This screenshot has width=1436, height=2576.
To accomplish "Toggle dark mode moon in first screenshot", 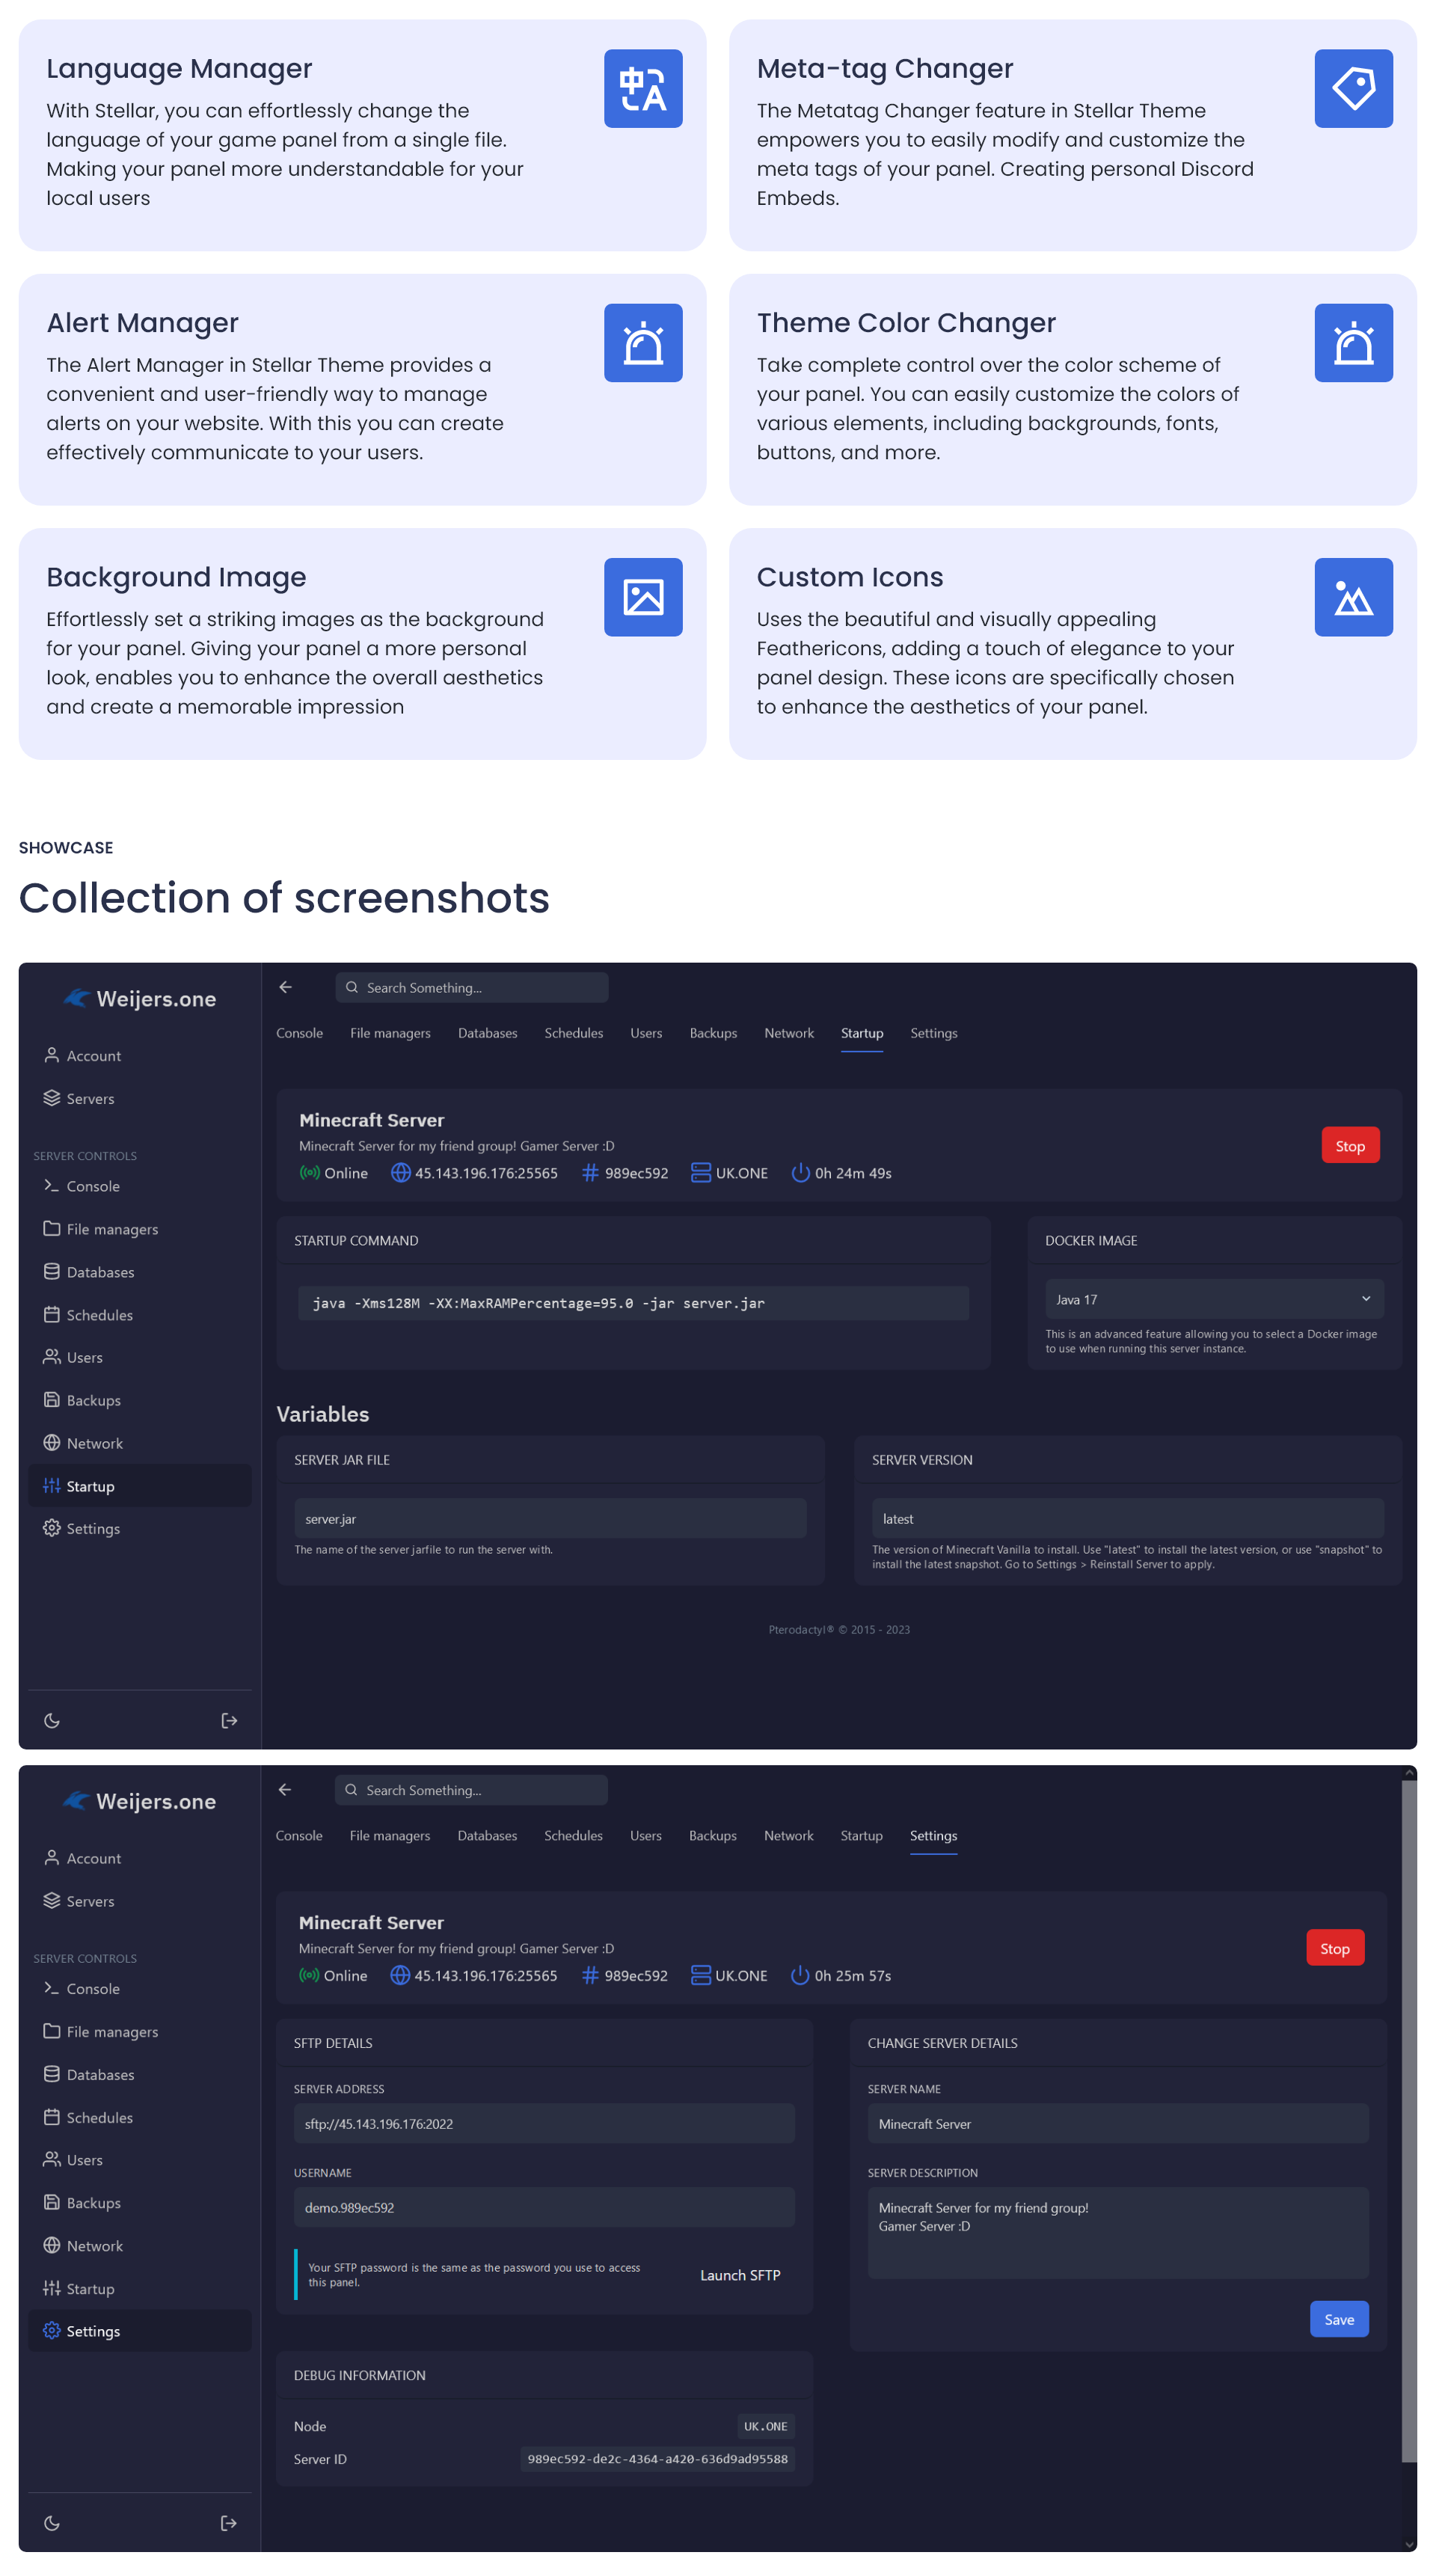I will [52, 1721].
